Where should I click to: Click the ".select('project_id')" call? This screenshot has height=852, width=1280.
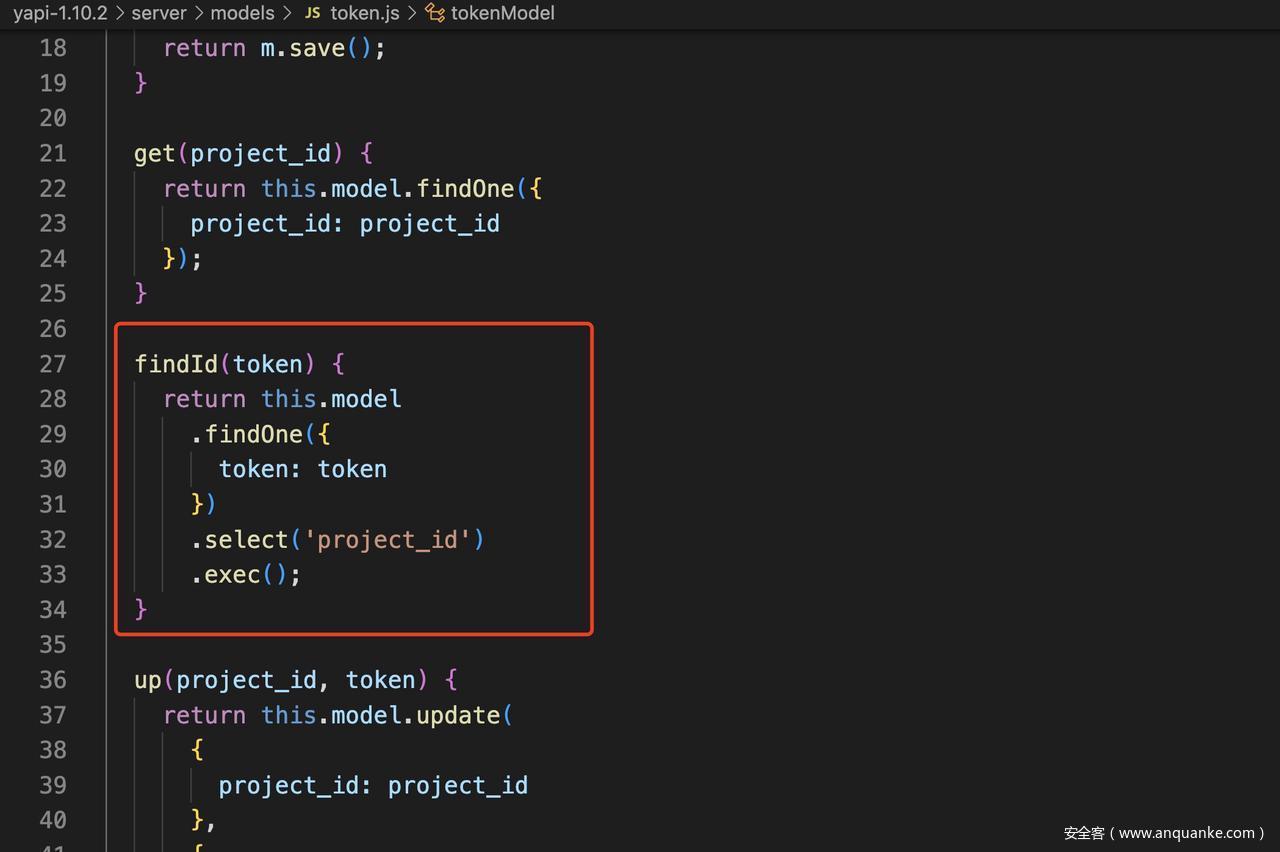[x=338, y=540]
